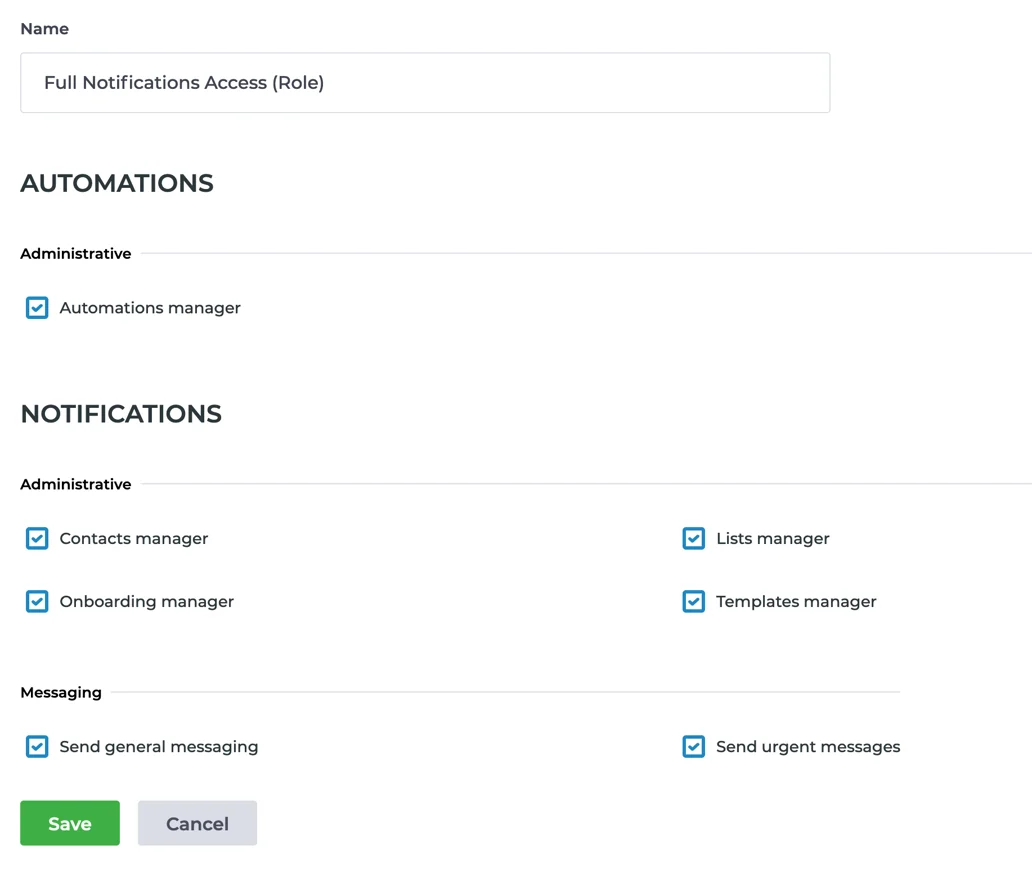Toggle the Contacts manager permission
The image size is (1032, 872).
pyautogui.click(x=36, y=538)
